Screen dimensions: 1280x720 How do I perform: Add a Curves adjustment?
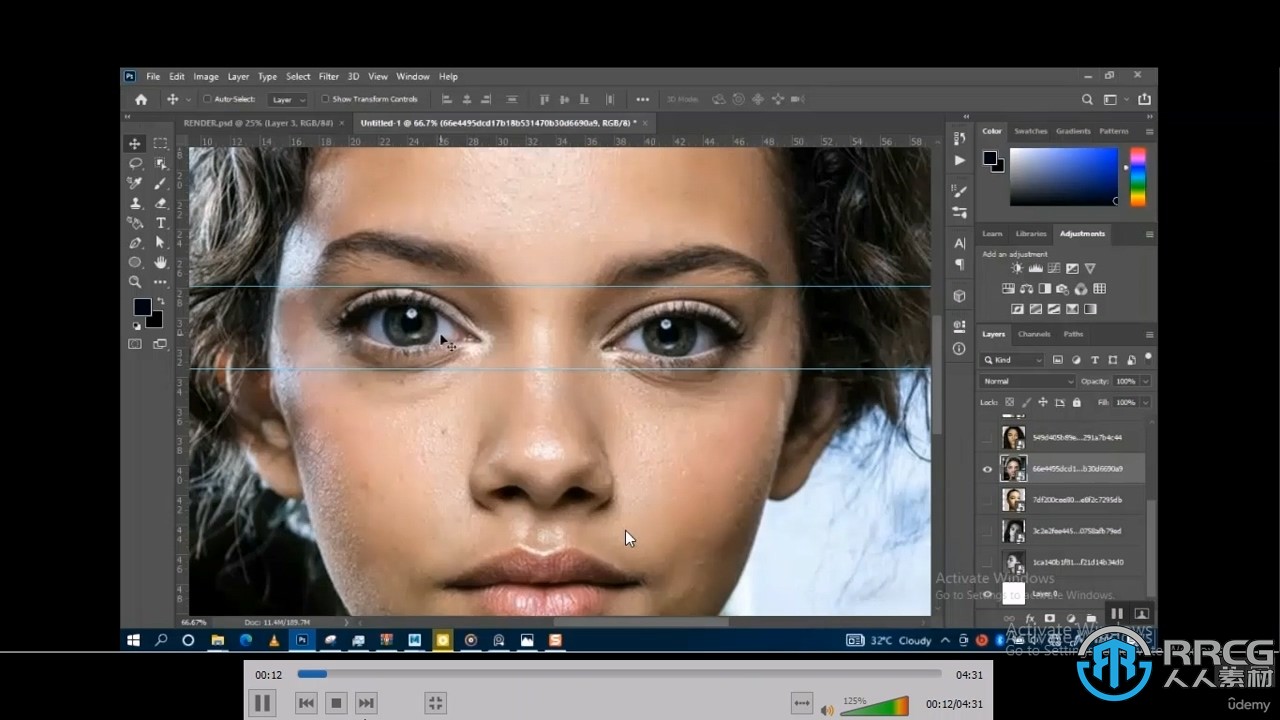coord(1053,269)
